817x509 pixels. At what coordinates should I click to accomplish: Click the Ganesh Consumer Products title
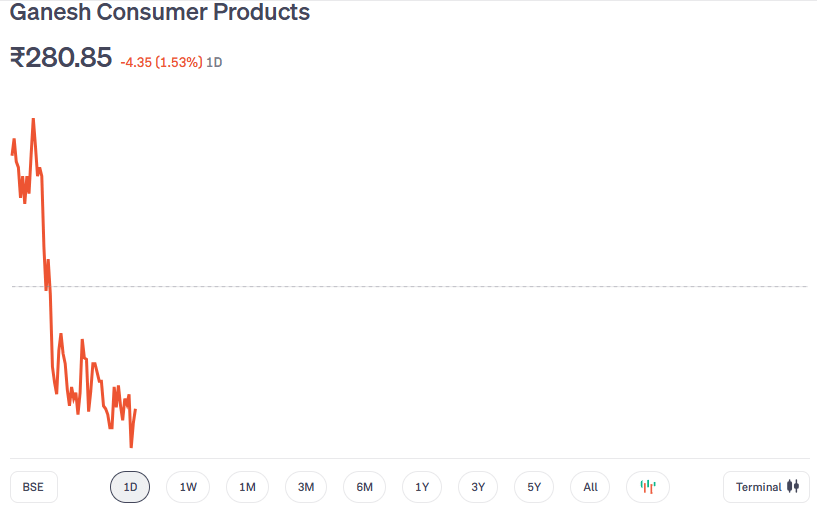160,13
